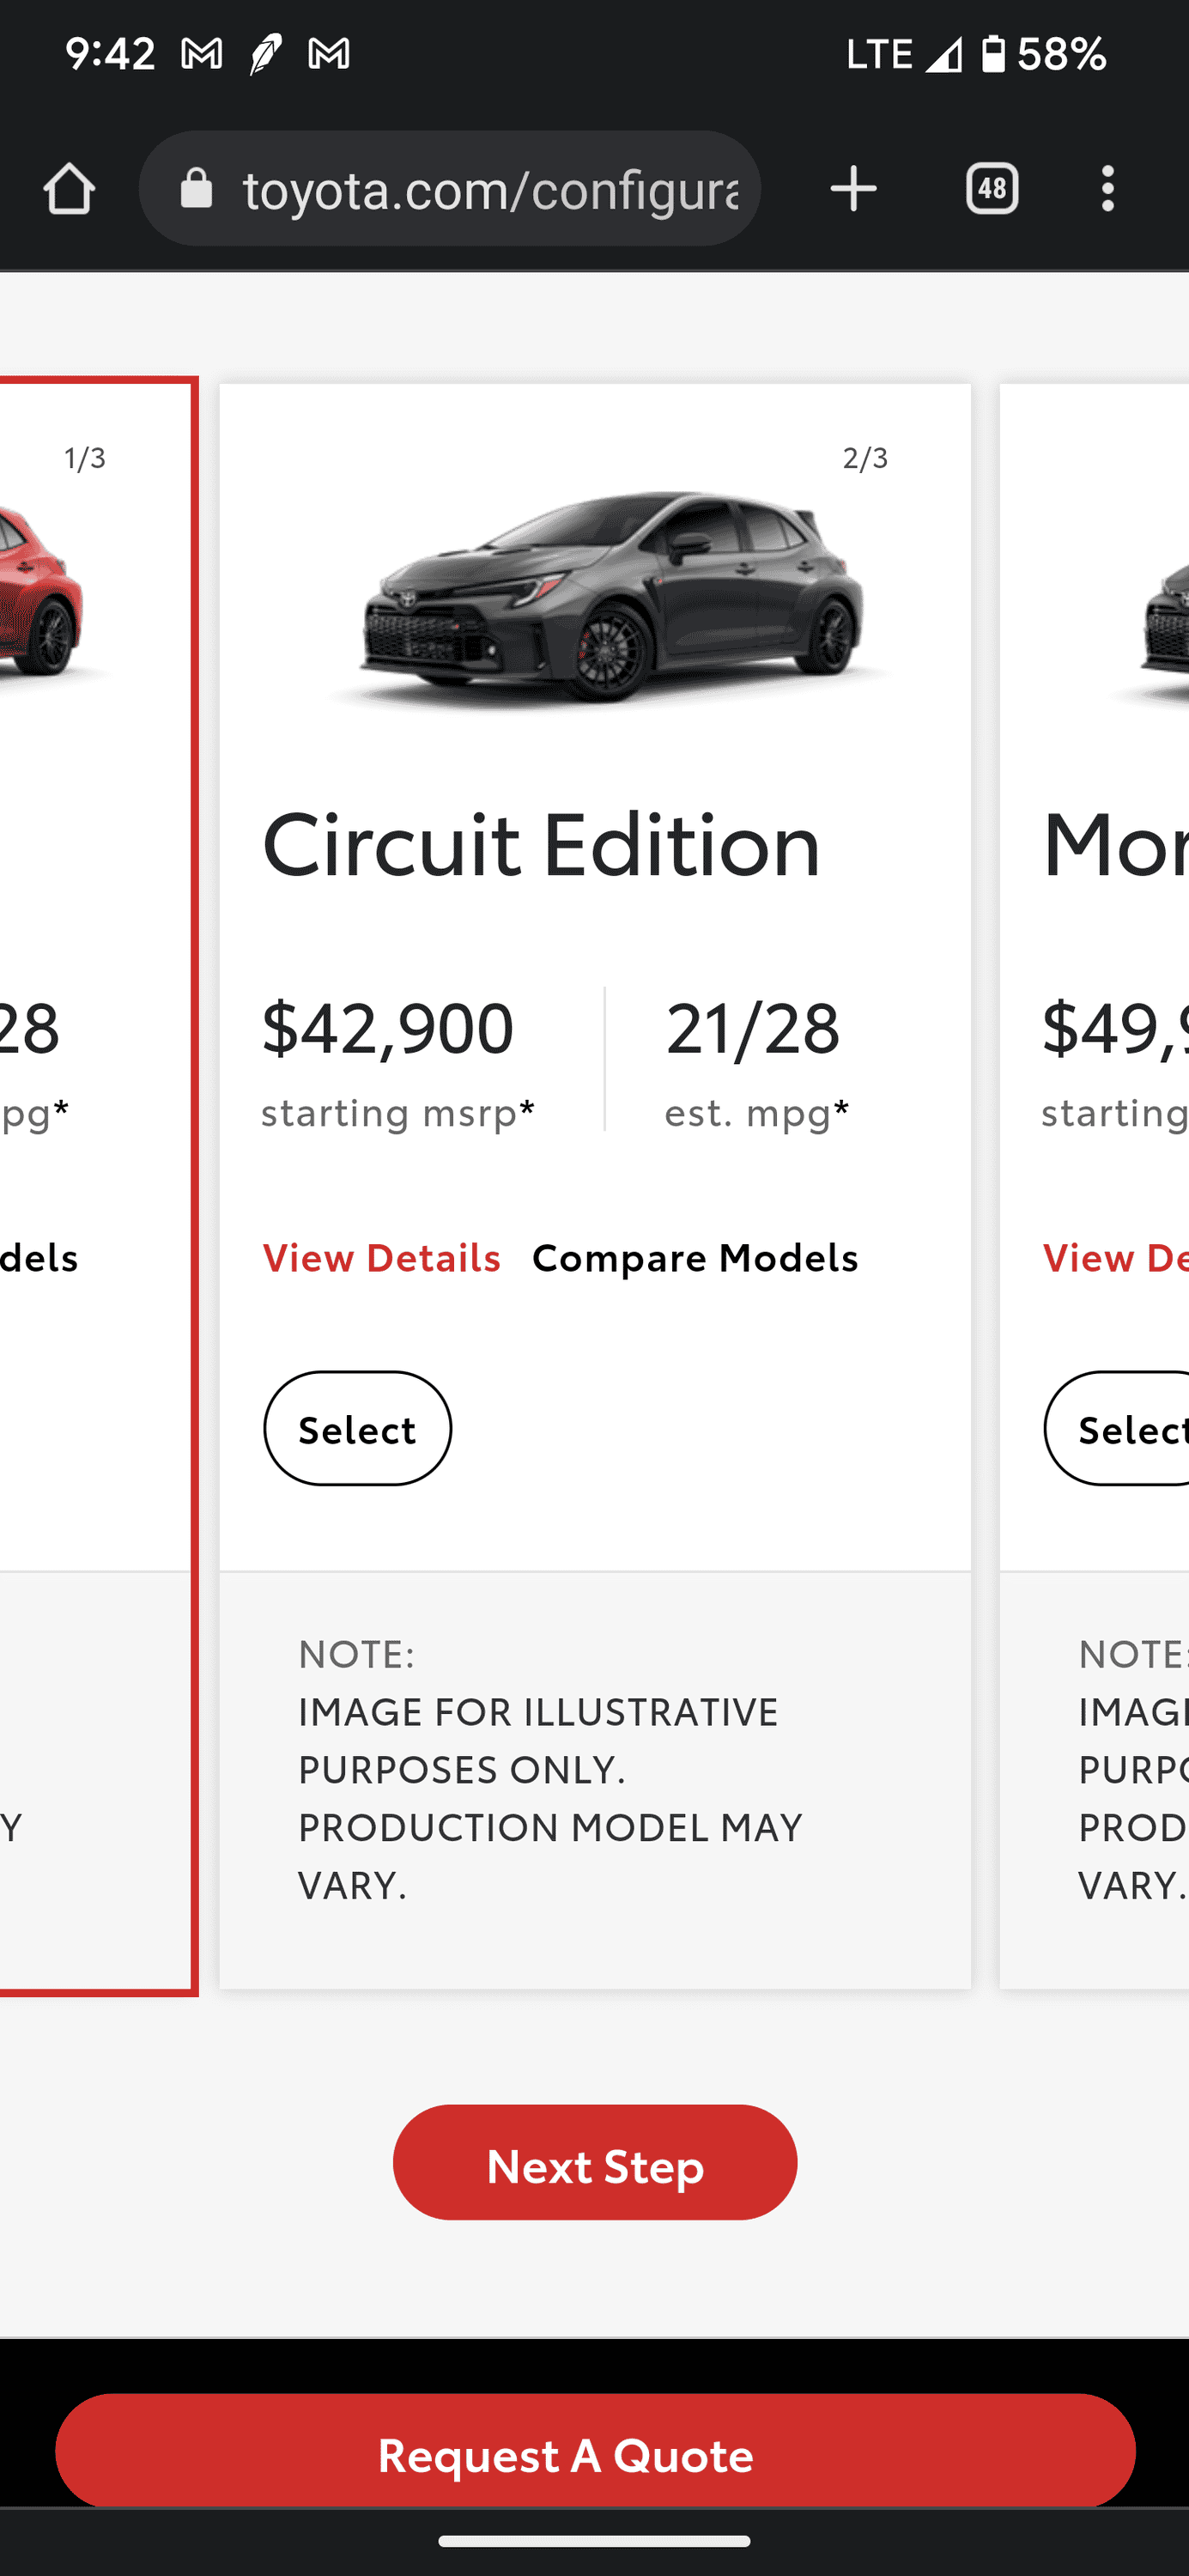The width and height of the screenshot is (1189, 2576).
Task: View Details for the Circuit Edition
Action: tap(381, 1258)
